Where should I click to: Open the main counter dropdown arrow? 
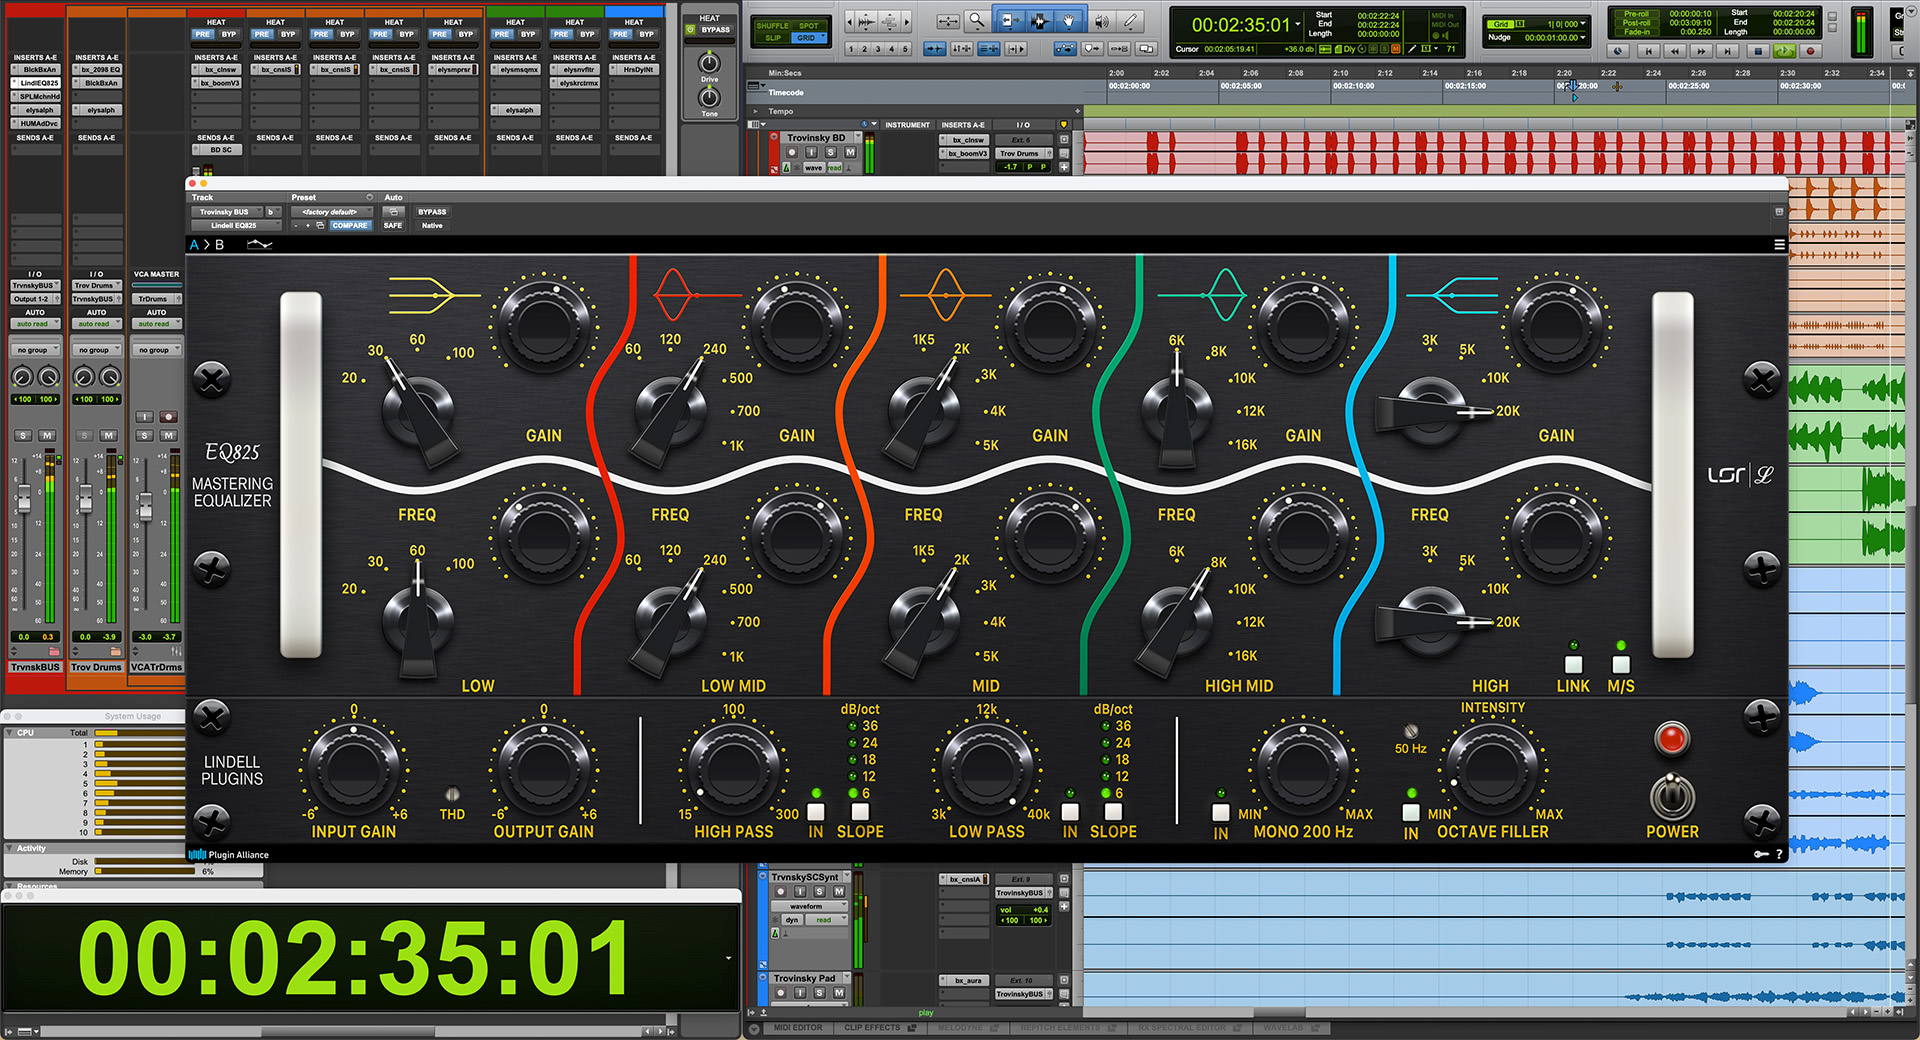(x=1297, y=25)
